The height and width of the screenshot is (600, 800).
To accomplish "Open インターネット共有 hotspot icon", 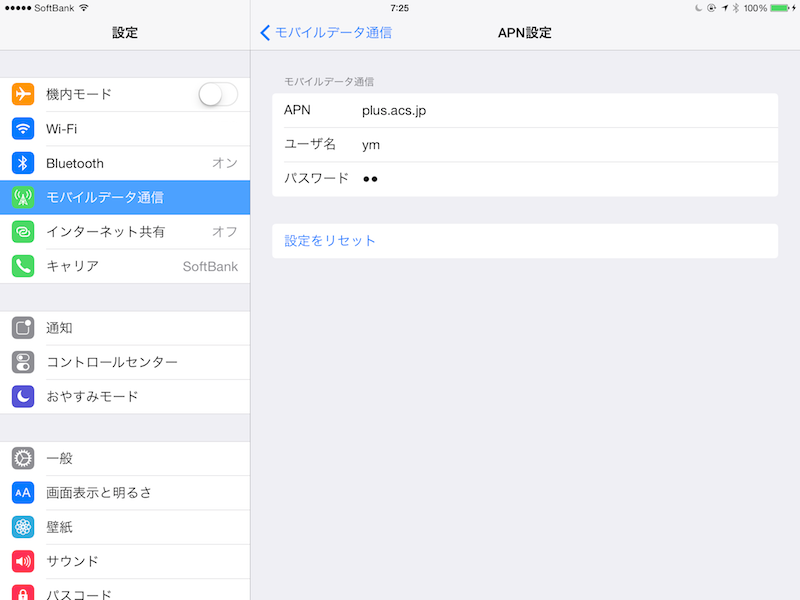I will pyautogui.click(x=23, y=232).
